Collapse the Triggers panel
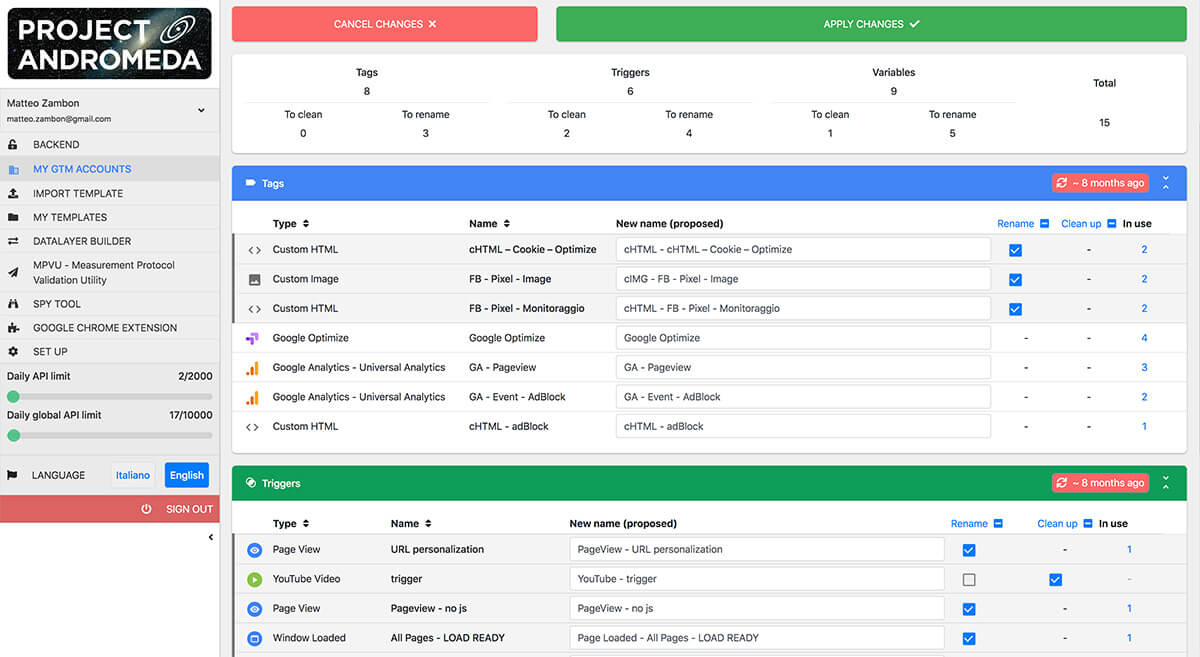The image size is (1200, 657). point(1165,483)
